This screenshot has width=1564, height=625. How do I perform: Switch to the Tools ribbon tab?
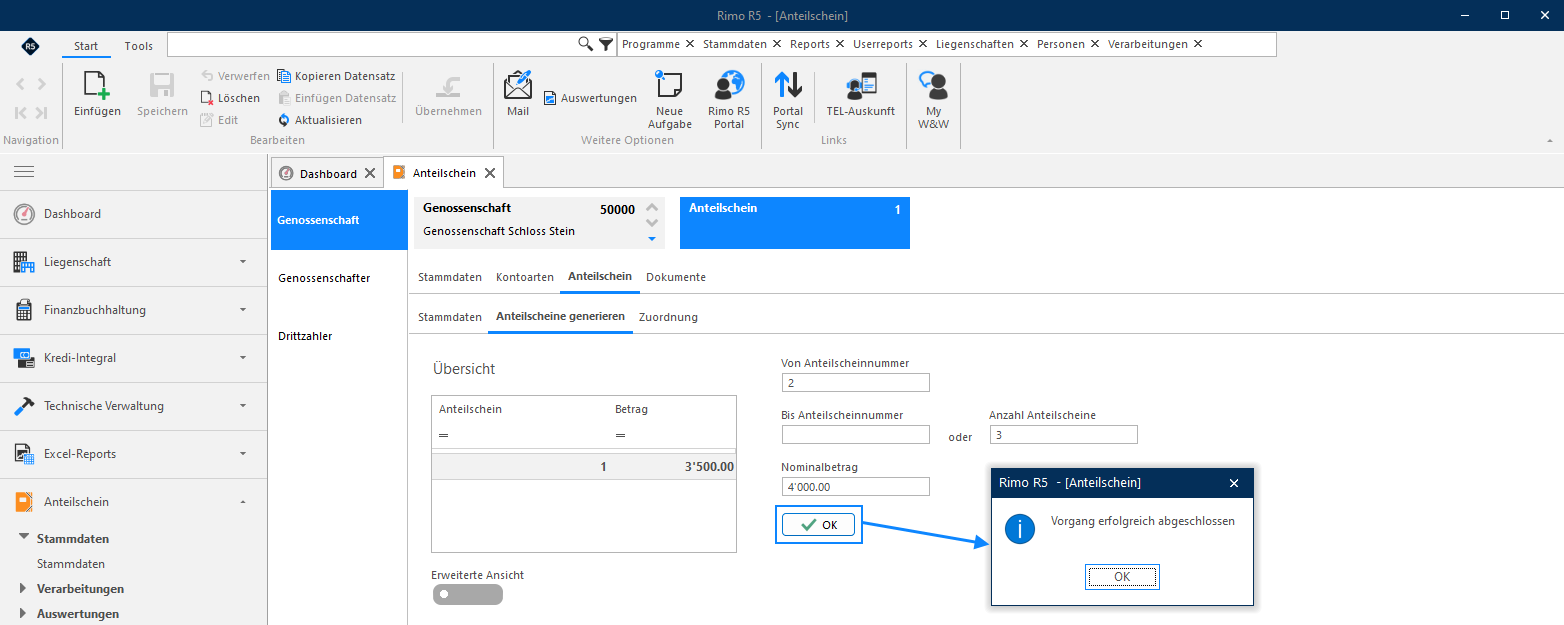139,46
